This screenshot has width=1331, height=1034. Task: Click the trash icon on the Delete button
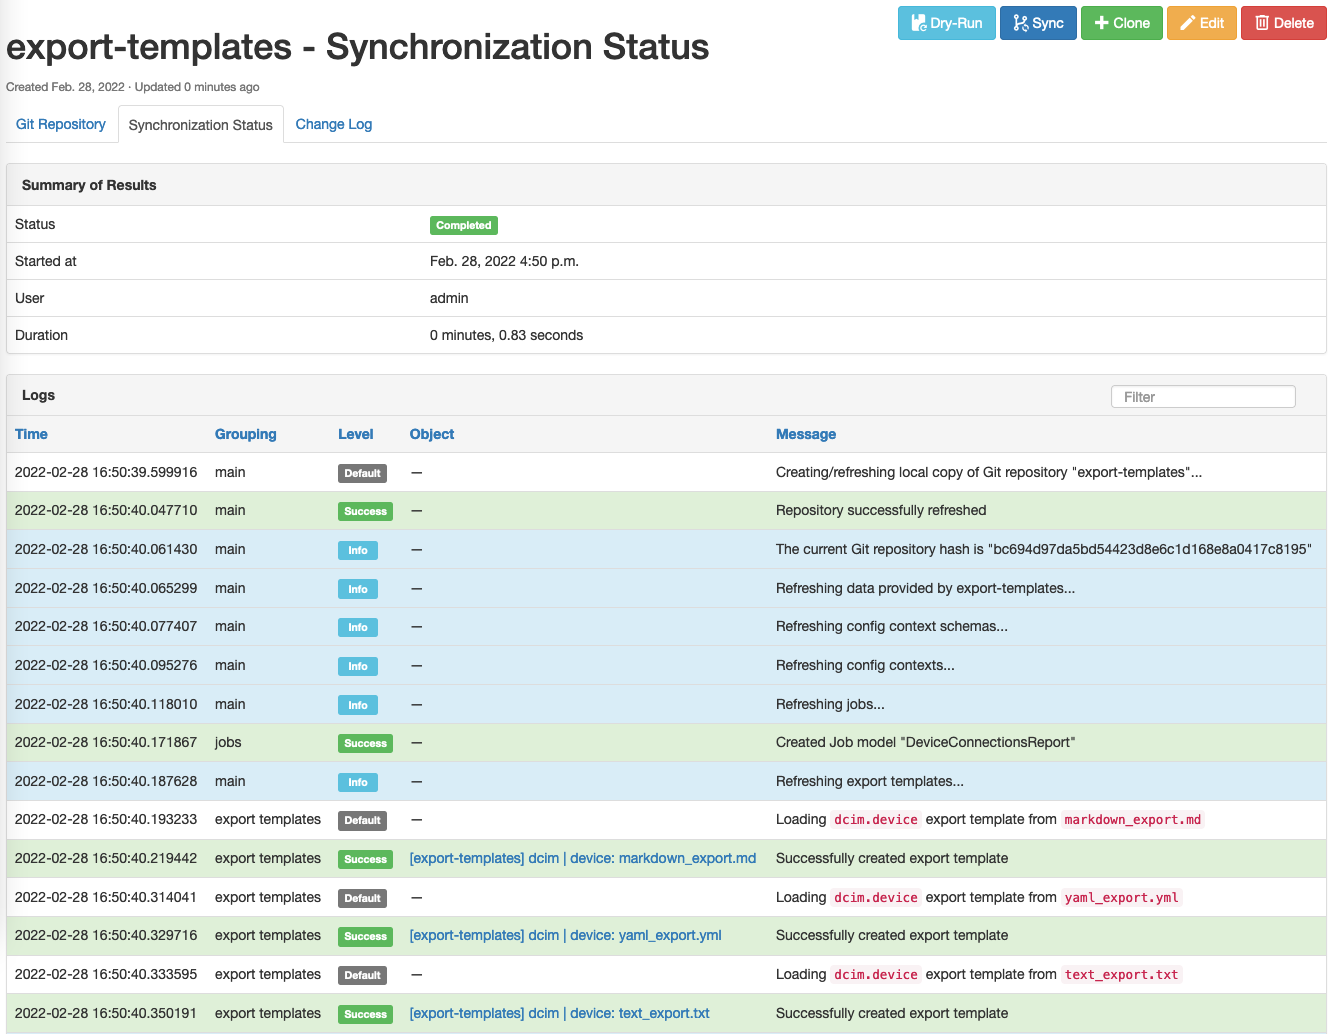tap(1262, 22)
